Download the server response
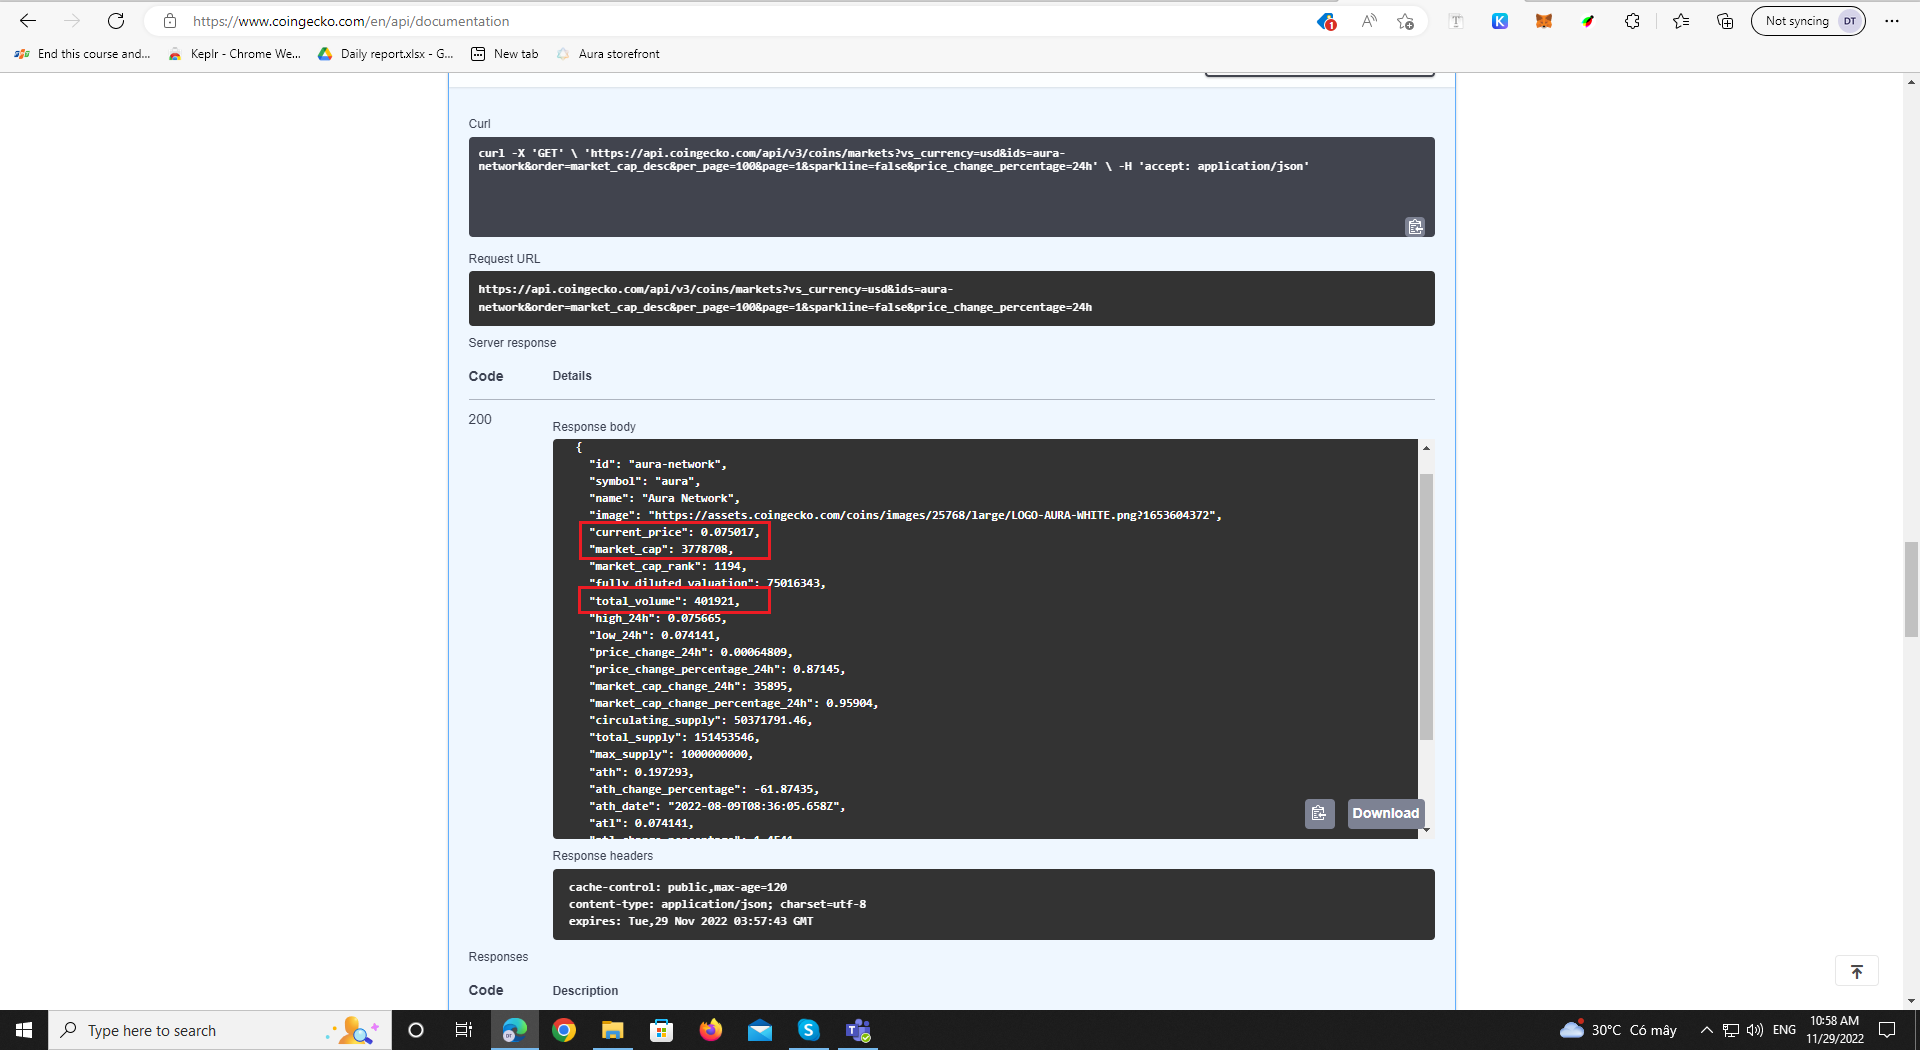Viewport: 1920px width, 1050px height. [x=1385, y=813]
